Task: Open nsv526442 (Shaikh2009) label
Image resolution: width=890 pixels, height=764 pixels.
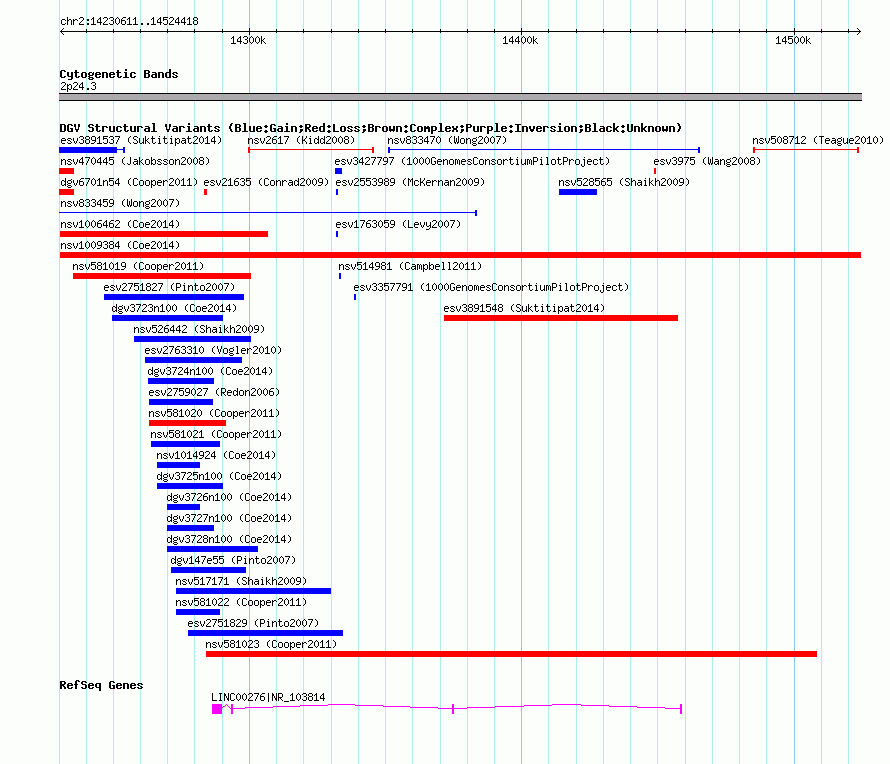Action: pyautogui.click(x=199, y=329)
